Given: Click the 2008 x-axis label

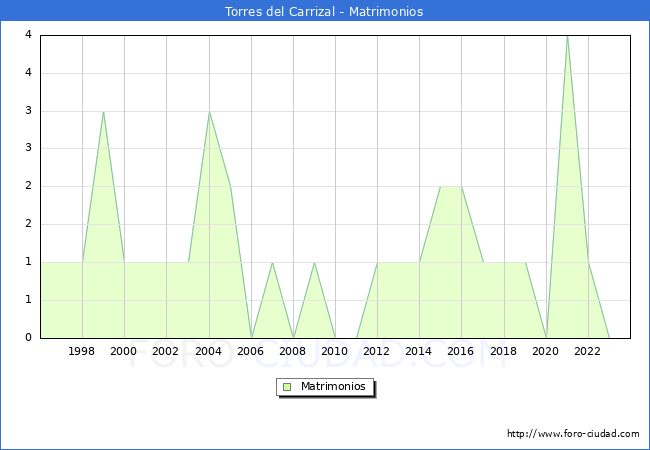Looking at the screenshot, I should [292, 351].
